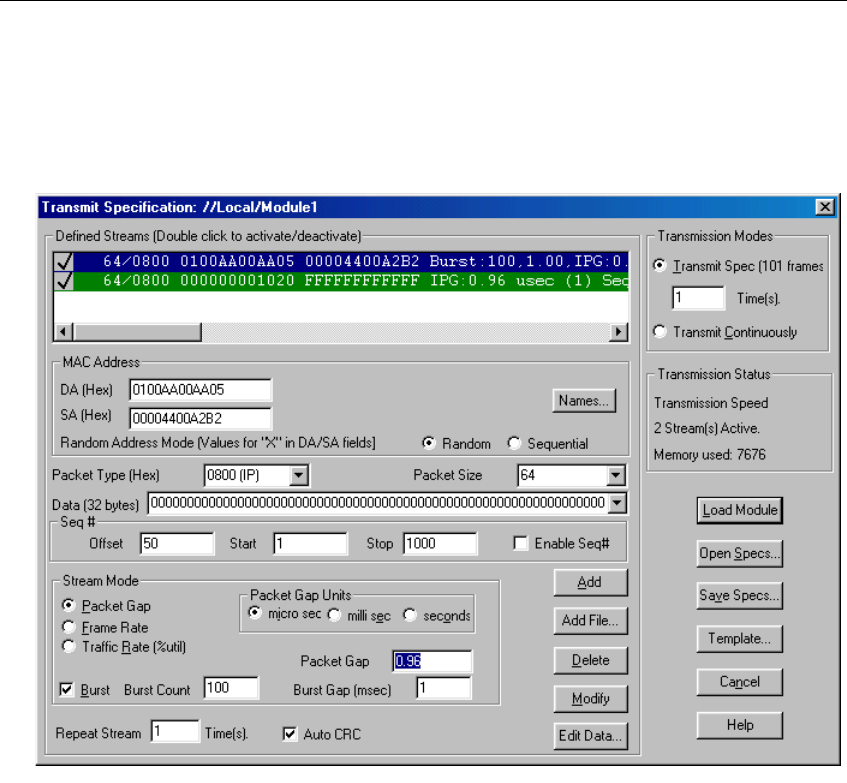Select Transmit Spec transmission mode
Screen dimensions: 847x783
(x=660, y=266)
